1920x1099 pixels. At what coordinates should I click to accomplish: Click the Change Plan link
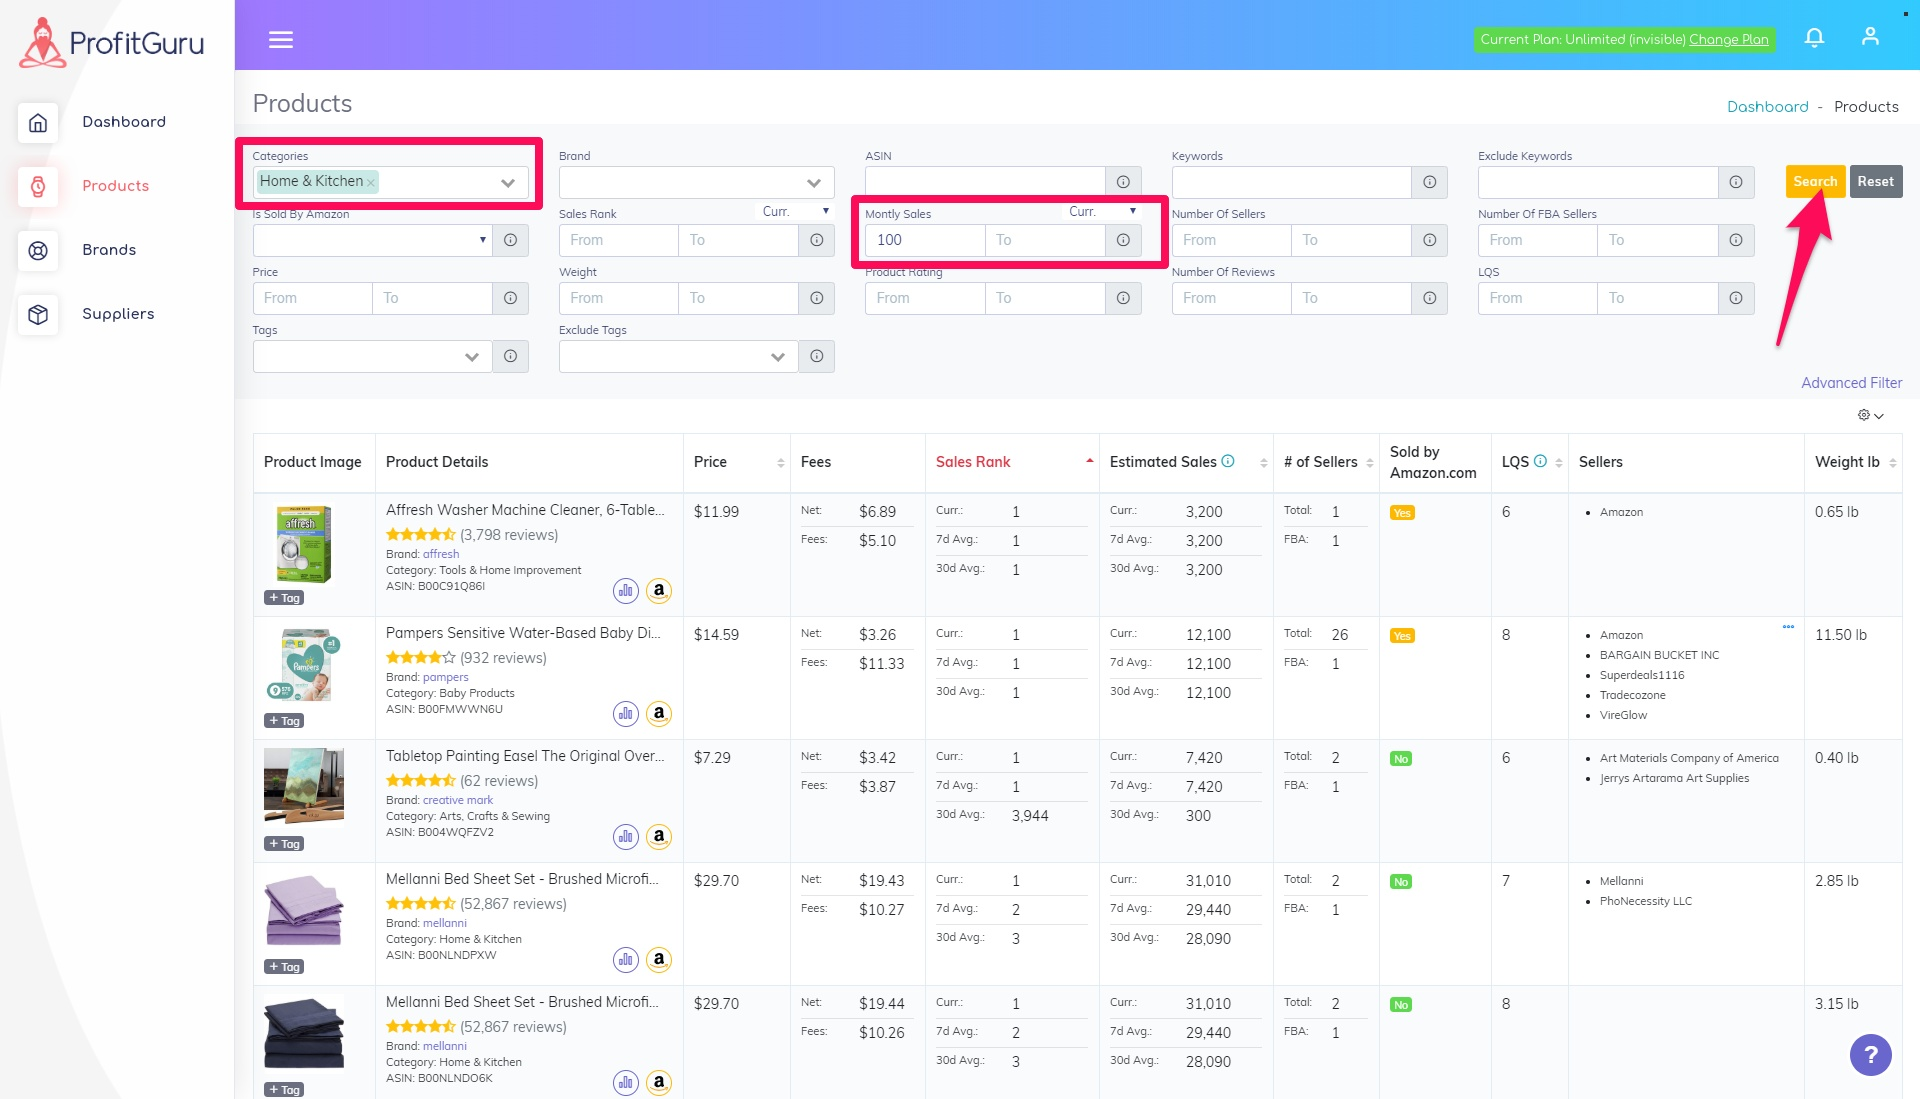[x=1728, y=39]
